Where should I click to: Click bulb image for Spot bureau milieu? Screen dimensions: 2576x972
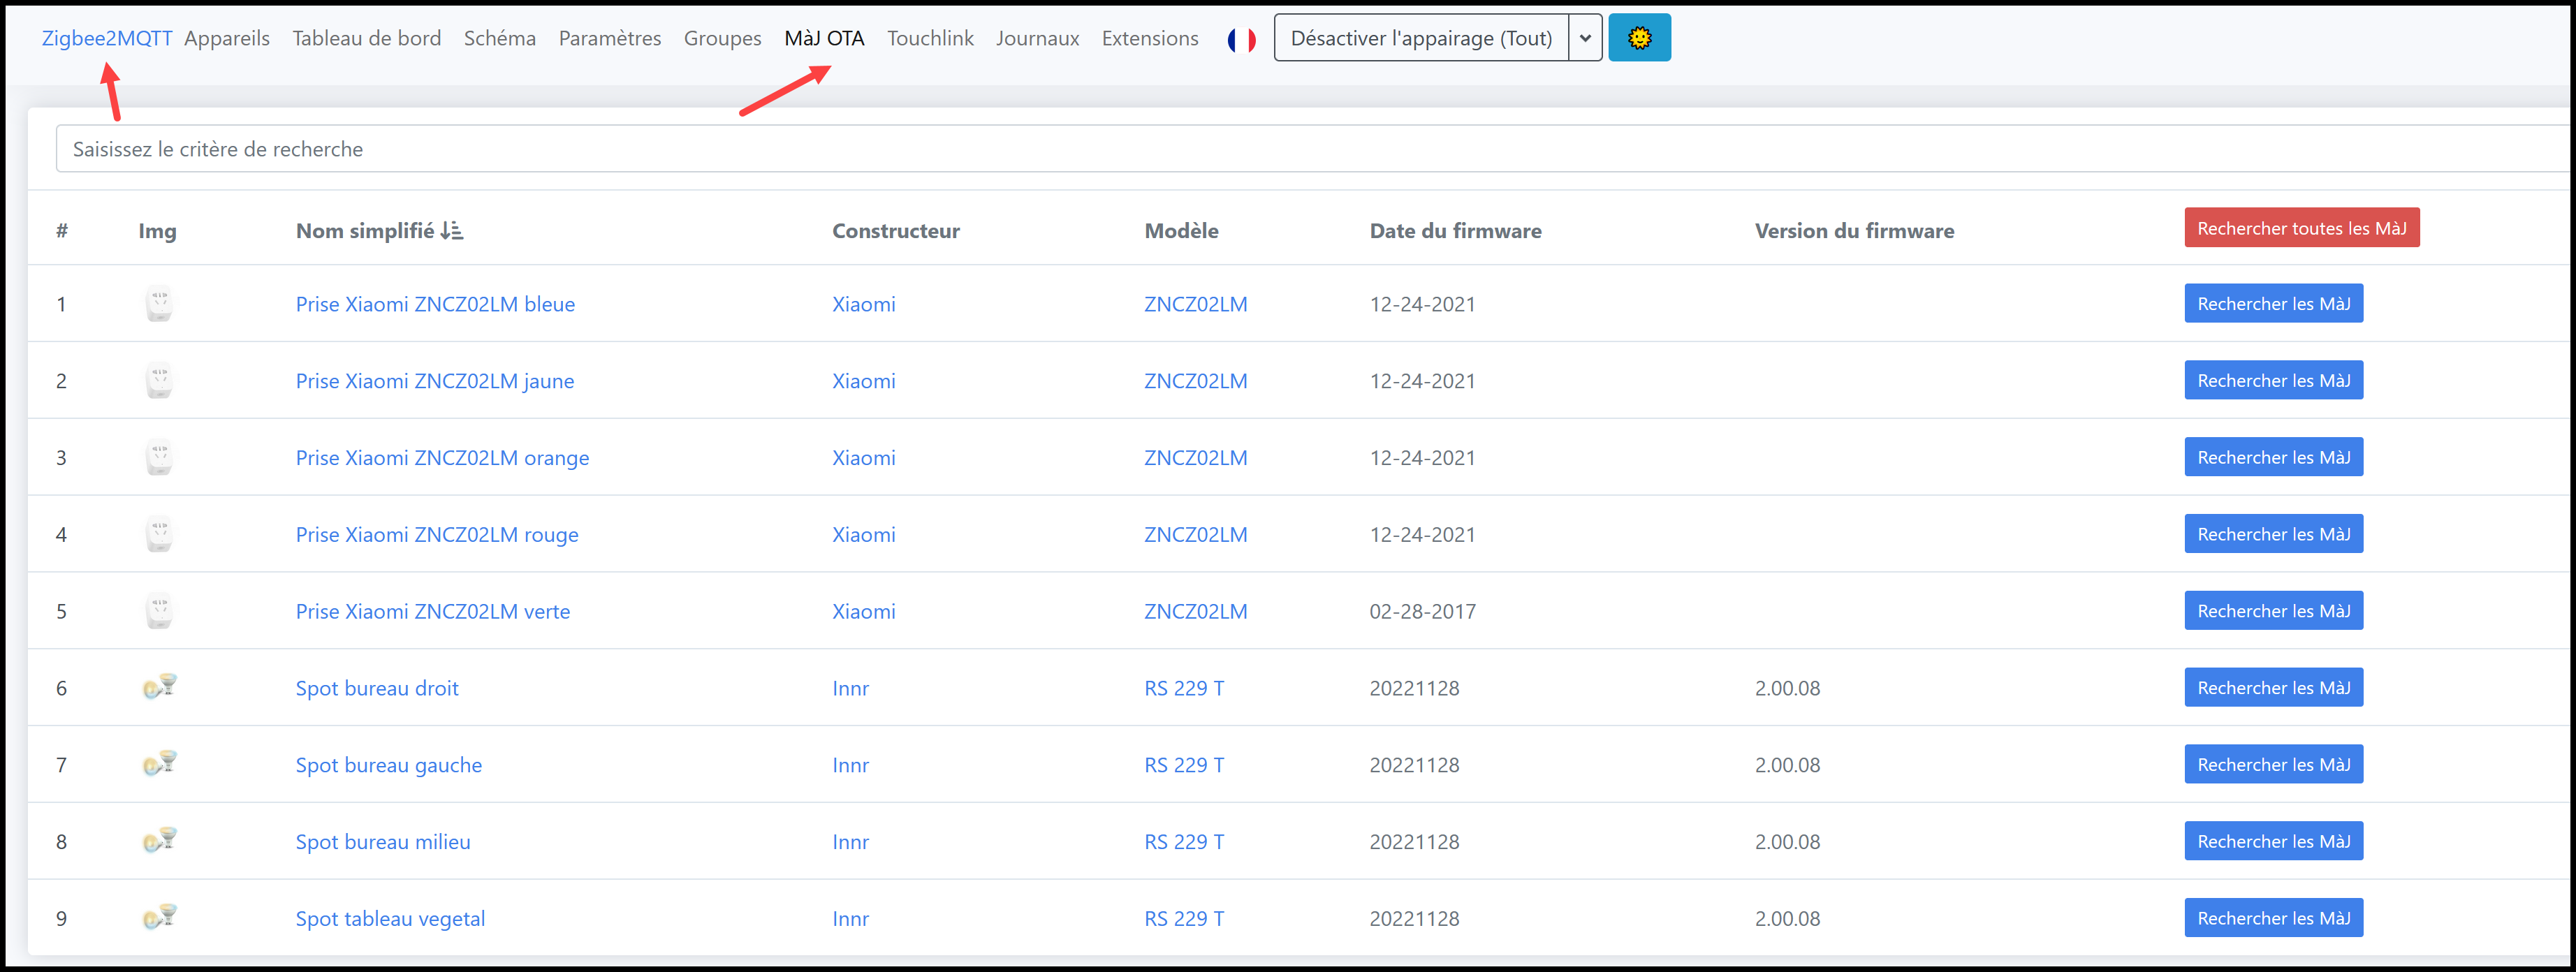[x=160, y=840]
